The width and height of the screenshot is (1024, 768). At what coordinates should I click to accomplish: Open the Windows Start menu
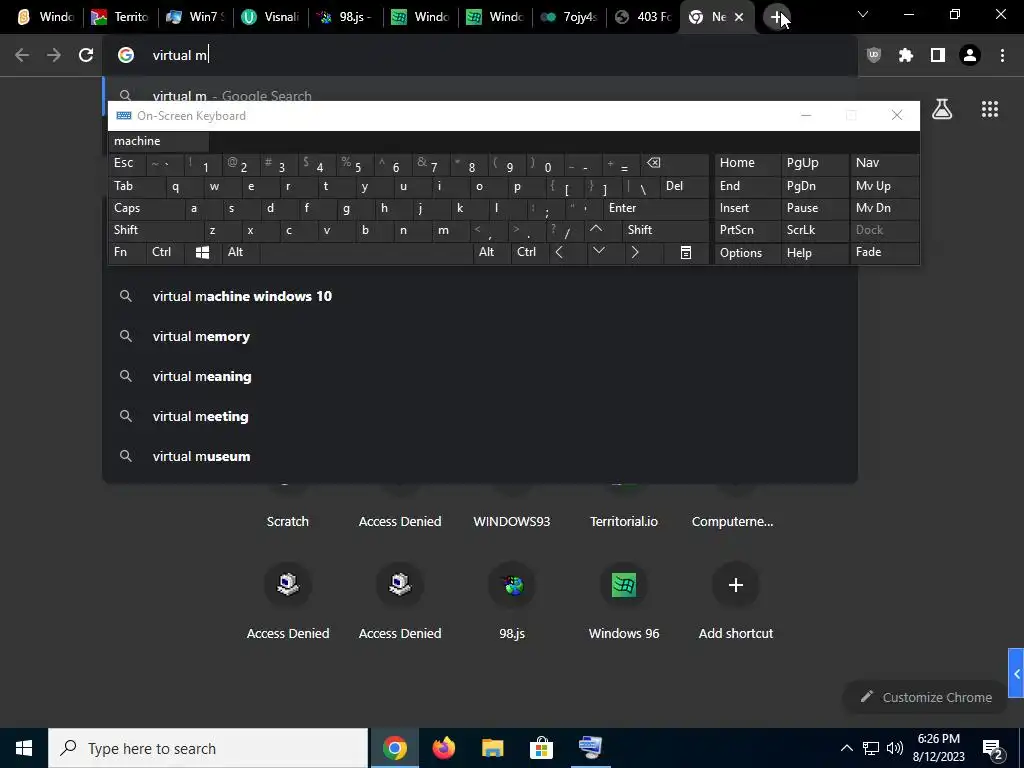click(x=24, y=748)
